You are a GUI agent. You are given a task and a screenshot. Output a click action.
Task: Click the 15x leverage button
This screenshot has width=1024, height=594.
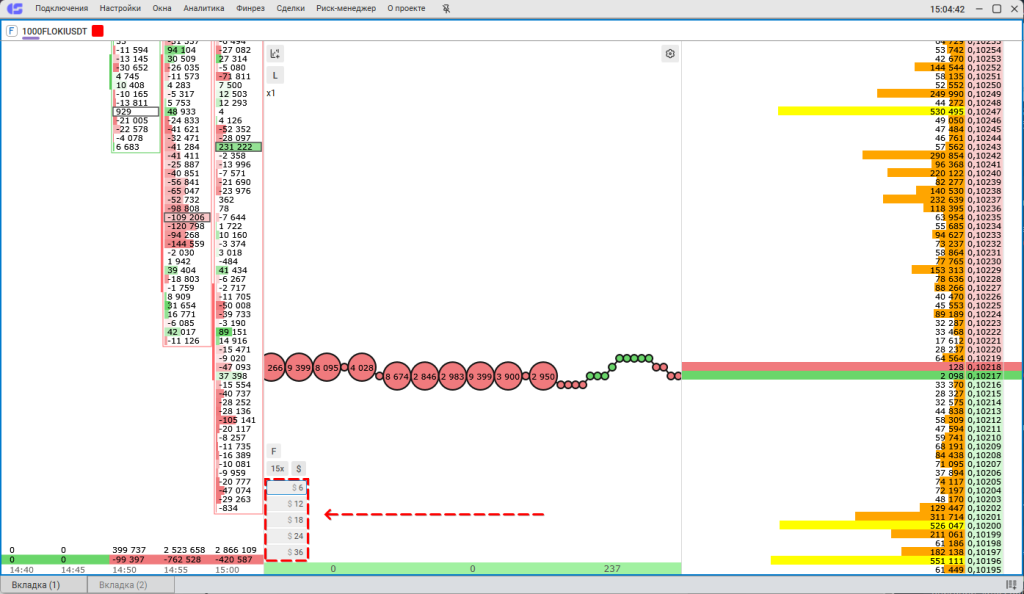tap(278, 469)
